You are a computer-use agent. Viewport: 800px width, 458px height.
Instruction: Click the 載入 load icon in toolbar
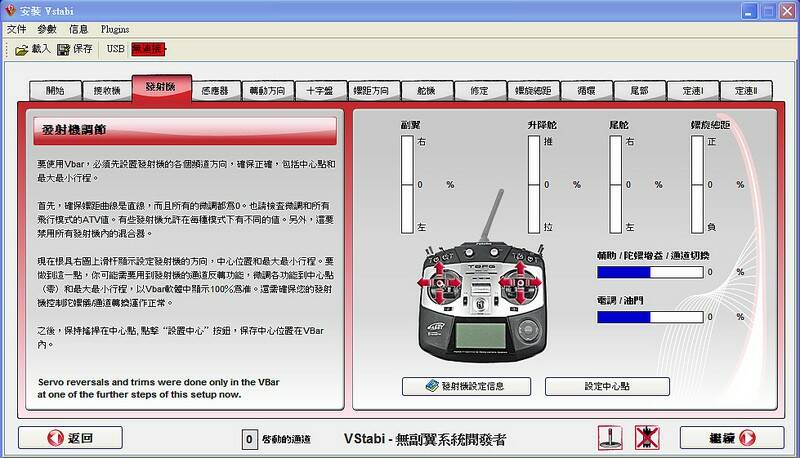(21, 50)
